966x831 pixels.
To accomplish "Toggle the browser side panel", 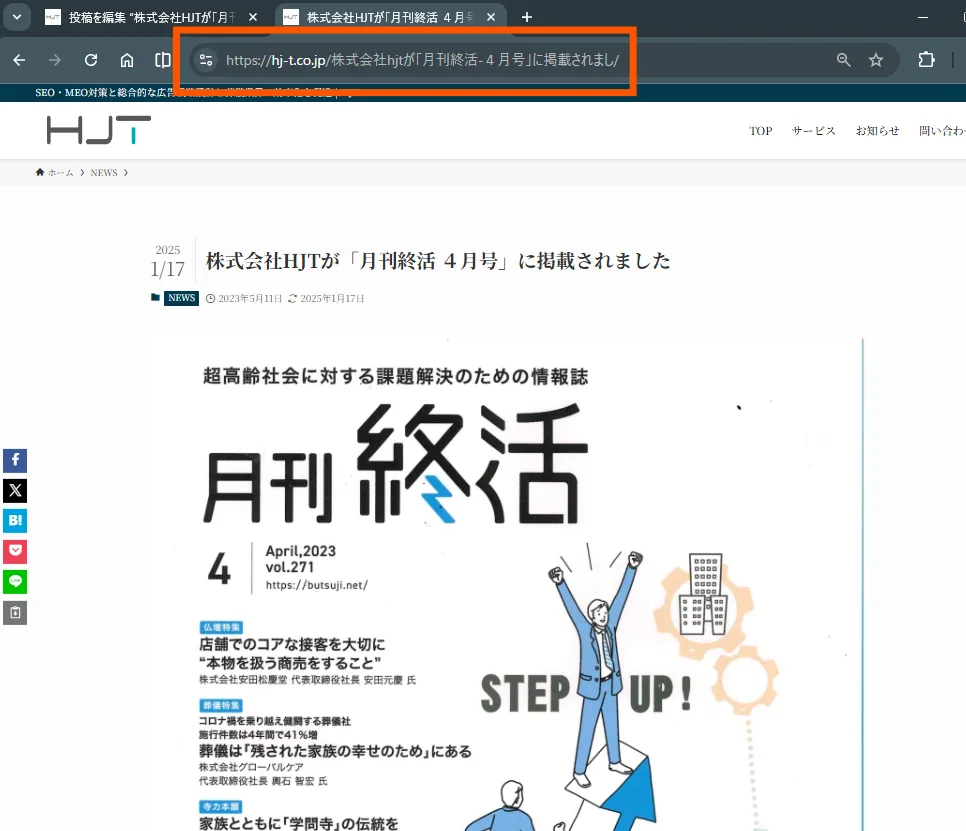I will (x=163, y=60).
